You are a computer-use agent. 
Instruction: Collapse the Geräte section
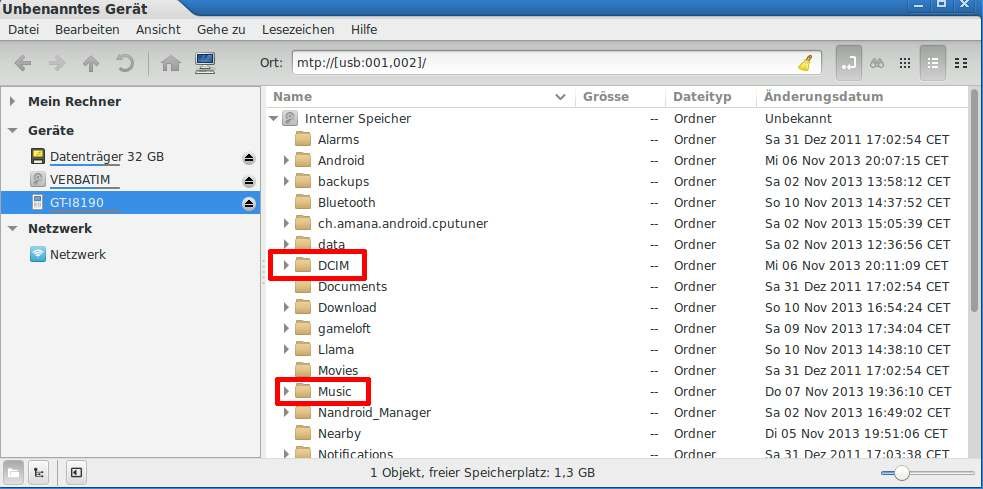(x=13, y=130)
